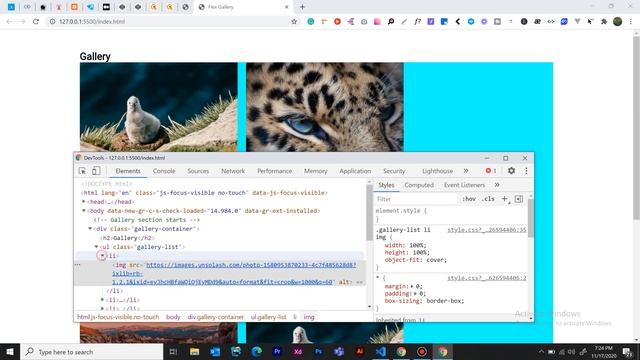The height and width of the screenshot is (360, 640).
Task: Toggle the computed styles sidebar pane
Action: [x=519, y=199]
